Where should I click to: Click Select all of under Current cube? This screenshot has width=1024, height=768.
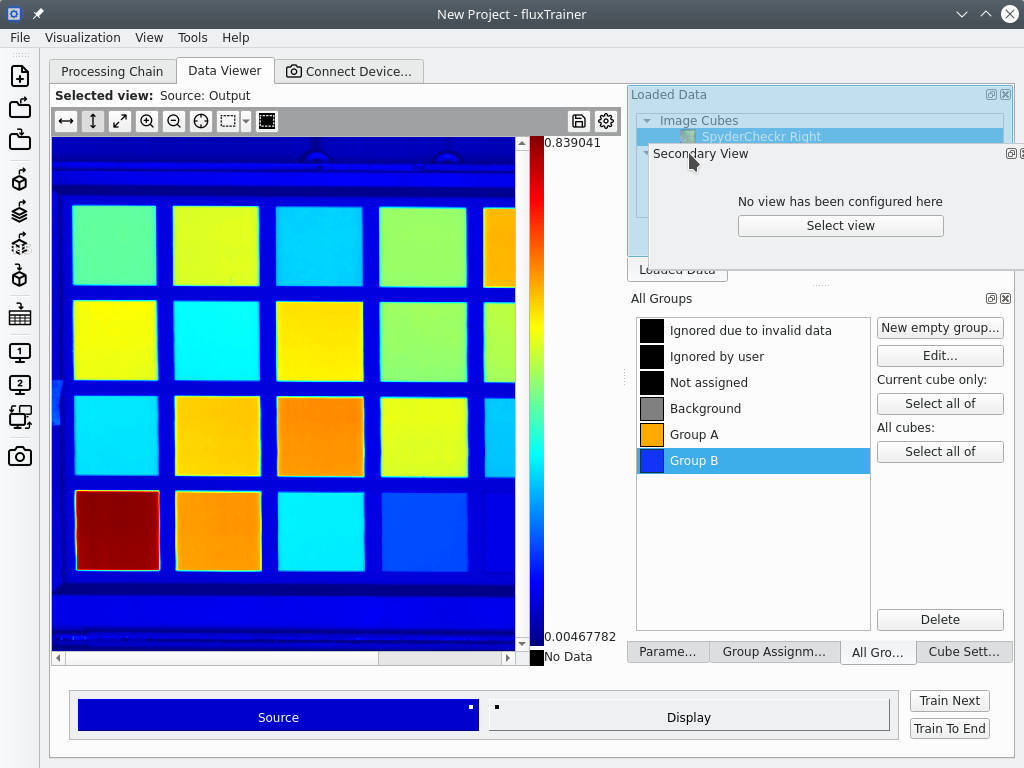(x=940, y=404)
